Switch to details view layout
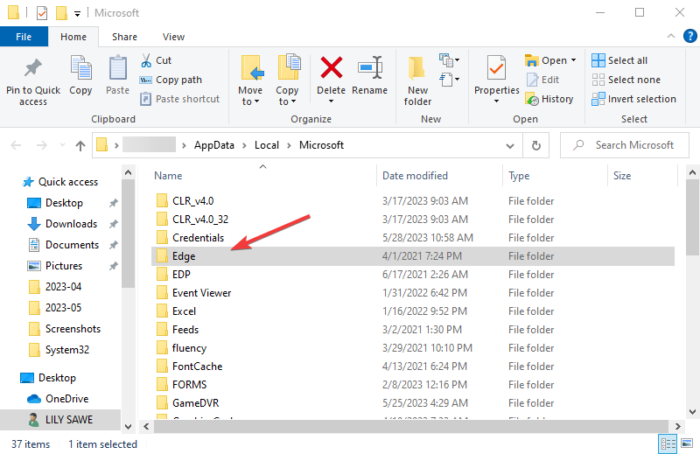Viewport: 700px width, 454px height. [x=668, y=444]
